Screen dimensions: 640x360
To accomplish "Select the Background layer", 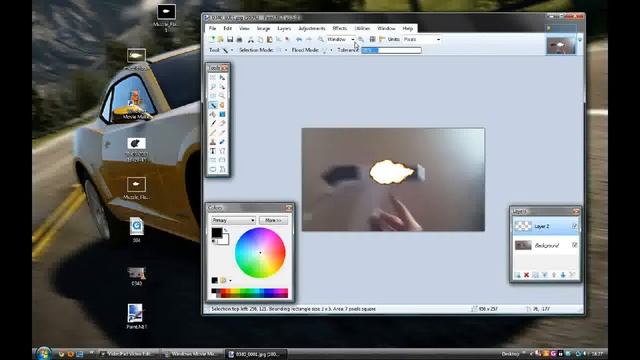I will (x=545, y=245).
